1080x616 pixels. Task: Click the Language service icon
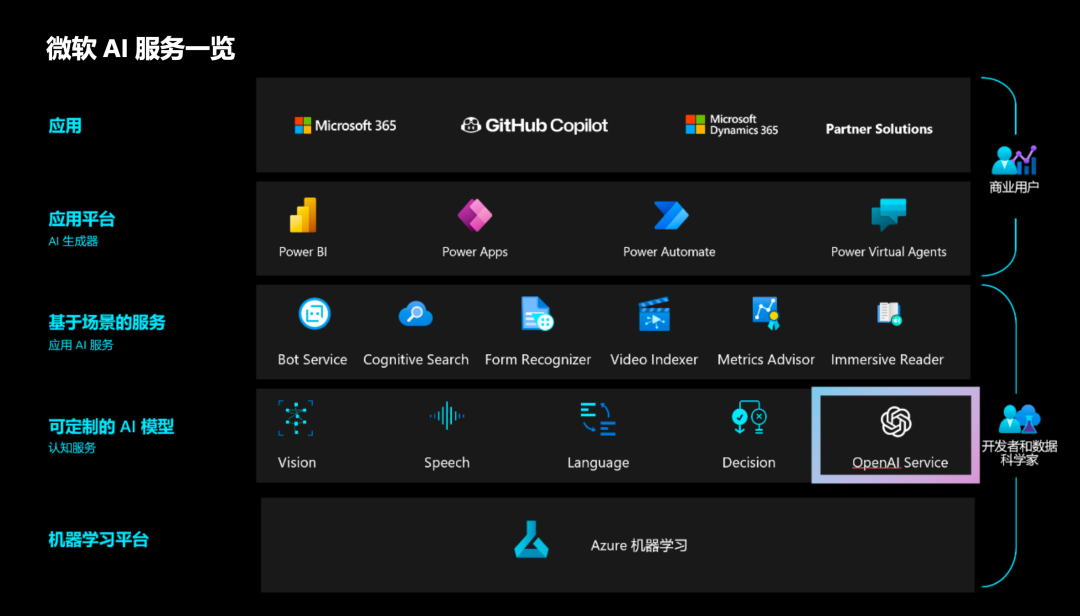pos(598,419)
